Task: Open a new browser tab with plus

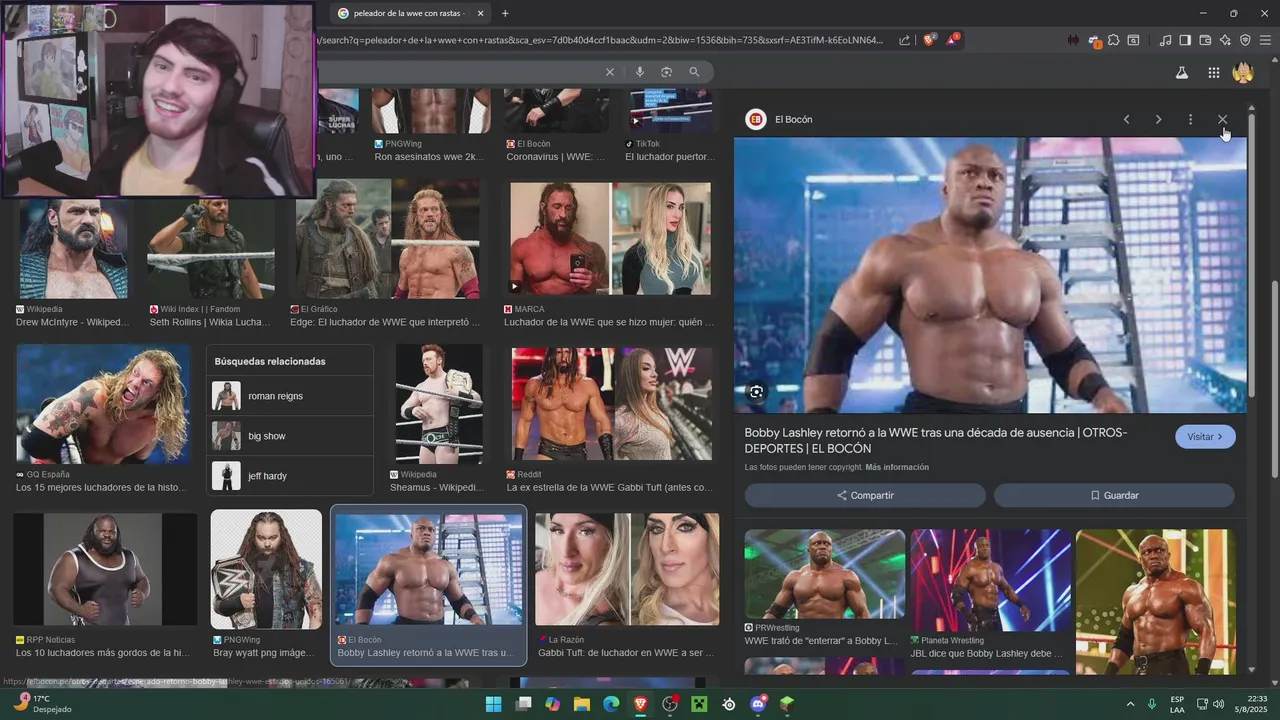Action: [505, 13]
